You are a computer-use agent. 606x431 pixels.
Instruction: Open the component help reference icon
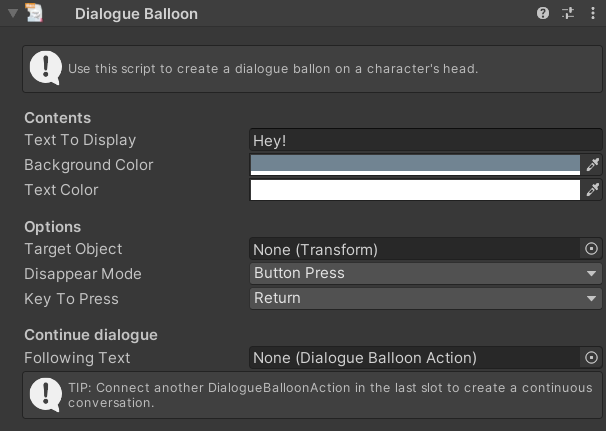pos(543,14)
